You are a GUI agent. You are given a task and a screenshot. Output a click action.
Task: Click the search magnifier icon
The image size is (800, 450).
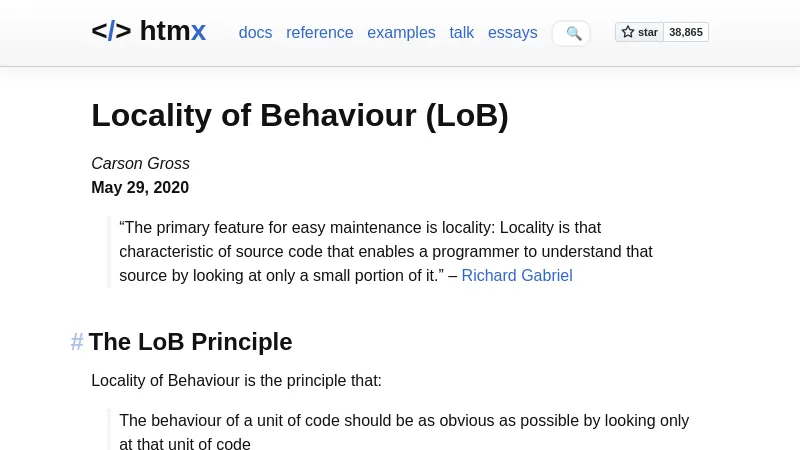[573, 33]
